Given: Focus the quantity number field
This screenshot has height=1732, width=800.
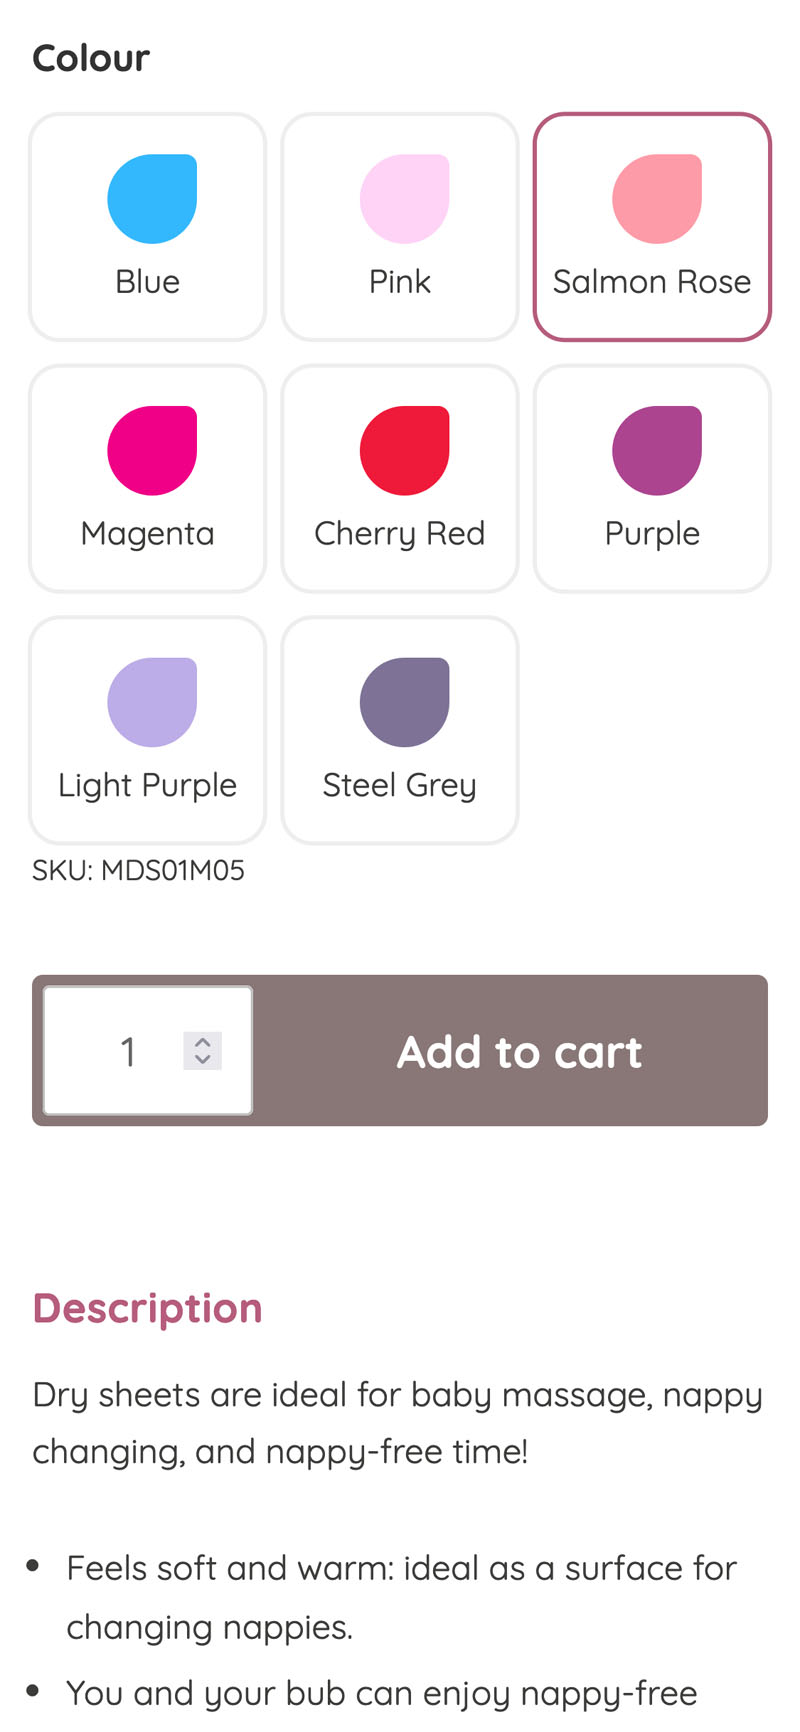Looking at the screenshot, I should tap(120, 1051).
